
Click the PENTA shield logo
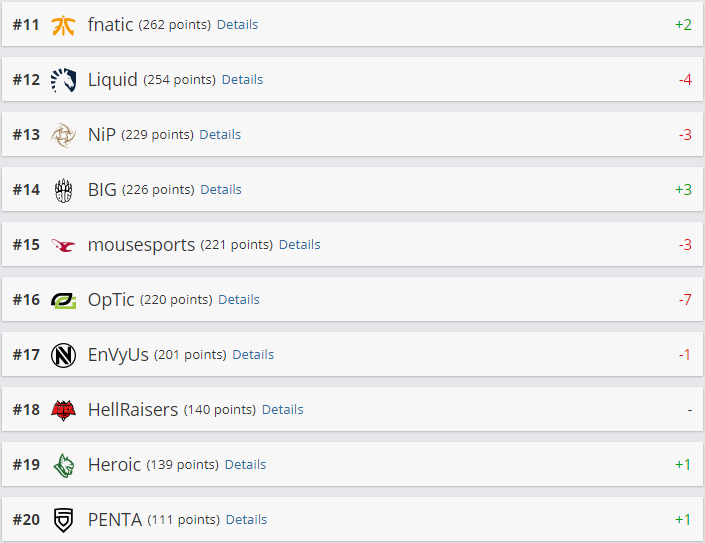pos(63,520)
